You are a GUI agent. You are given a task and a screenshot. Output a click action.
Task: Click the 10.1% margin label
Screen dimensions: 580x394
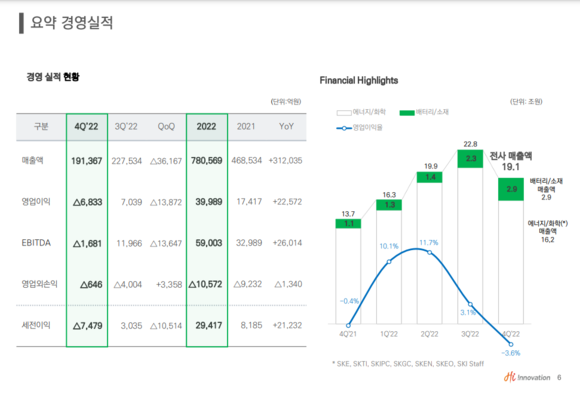coord(389,246)
